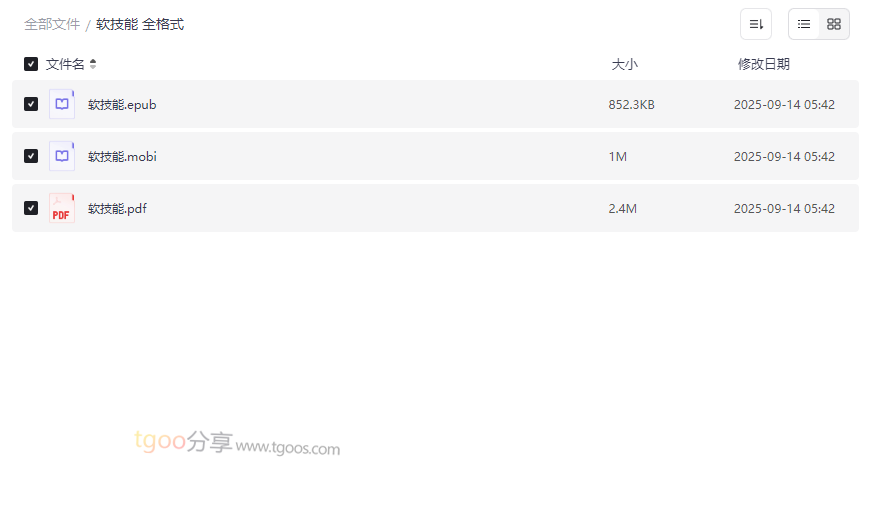Uncheck the 软技能.pdf checkbox
The width and height of the screenshot is (874, 514).
[x=31, y=208]
